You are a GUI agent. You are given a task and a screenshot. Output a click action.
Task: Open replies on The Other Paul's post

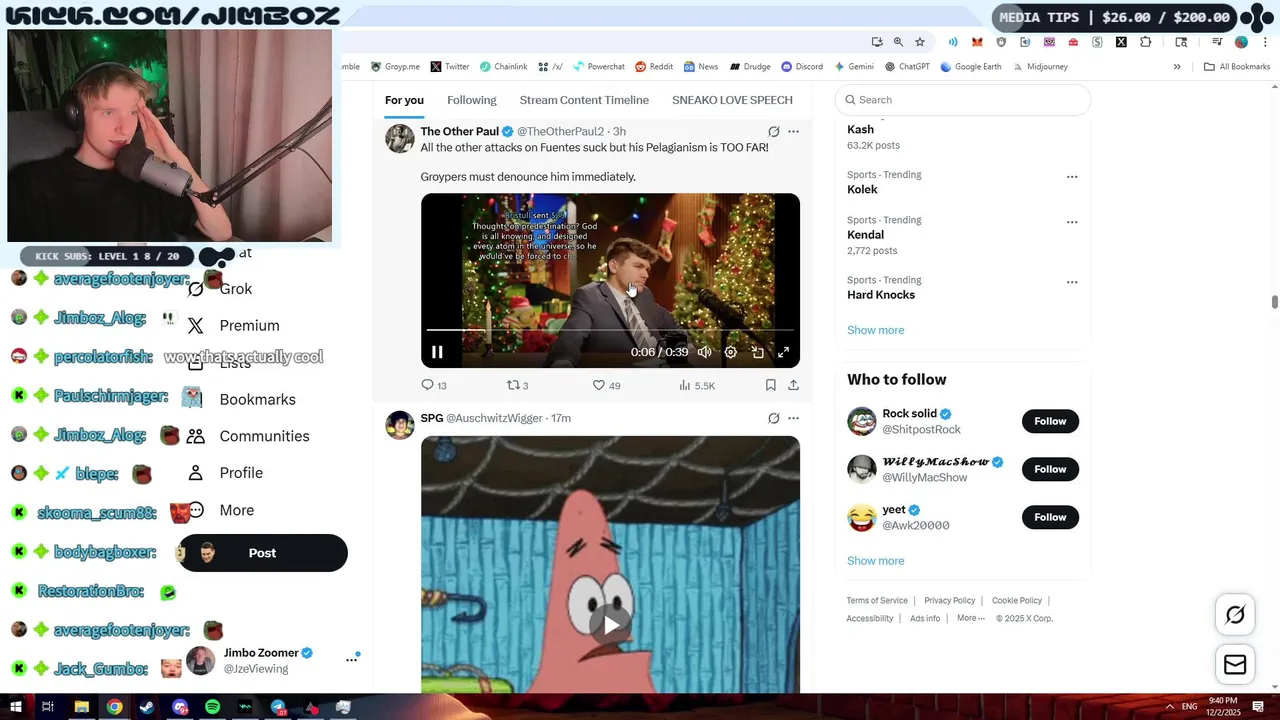pyautogui.click(x=428, y=385)
